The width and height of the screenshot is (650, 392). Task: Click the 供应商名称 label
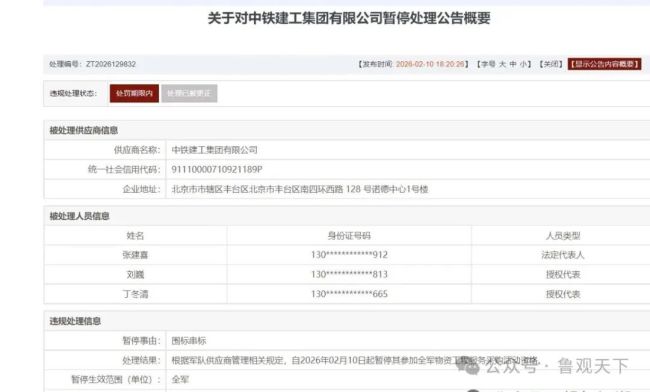[137, 150]
